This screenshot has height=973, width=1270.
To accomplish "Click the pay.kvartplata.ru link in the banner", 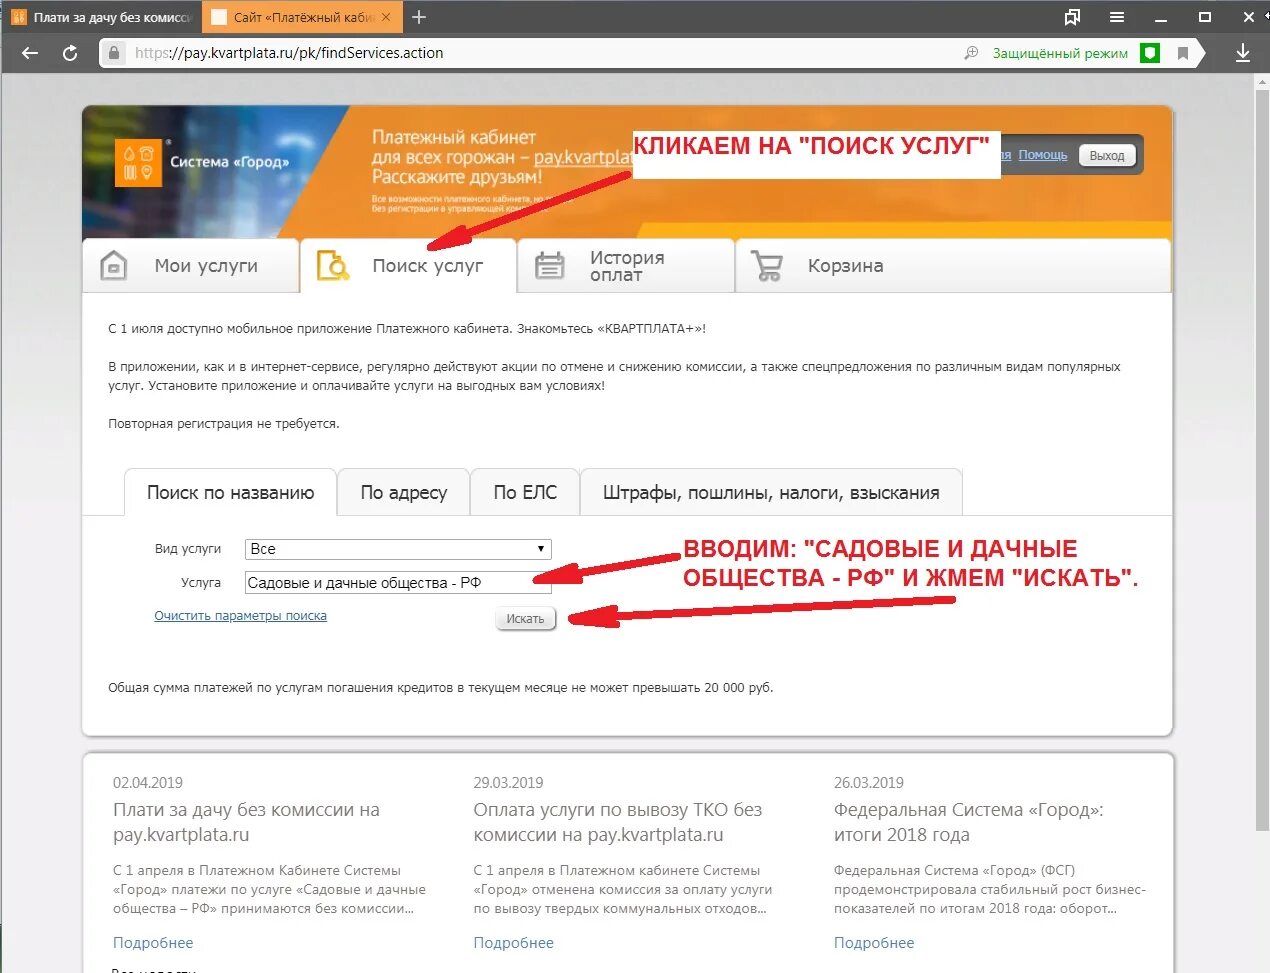I will tap(584, 157).
